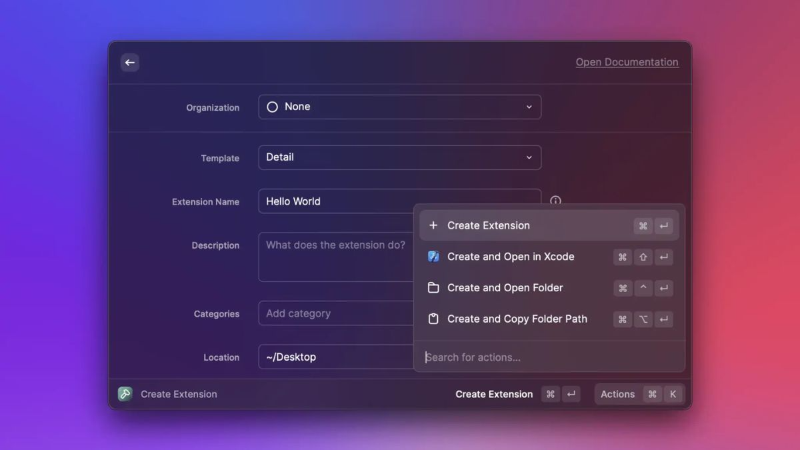
Task: Click the 'Description' field label
Action: point(215,245)
